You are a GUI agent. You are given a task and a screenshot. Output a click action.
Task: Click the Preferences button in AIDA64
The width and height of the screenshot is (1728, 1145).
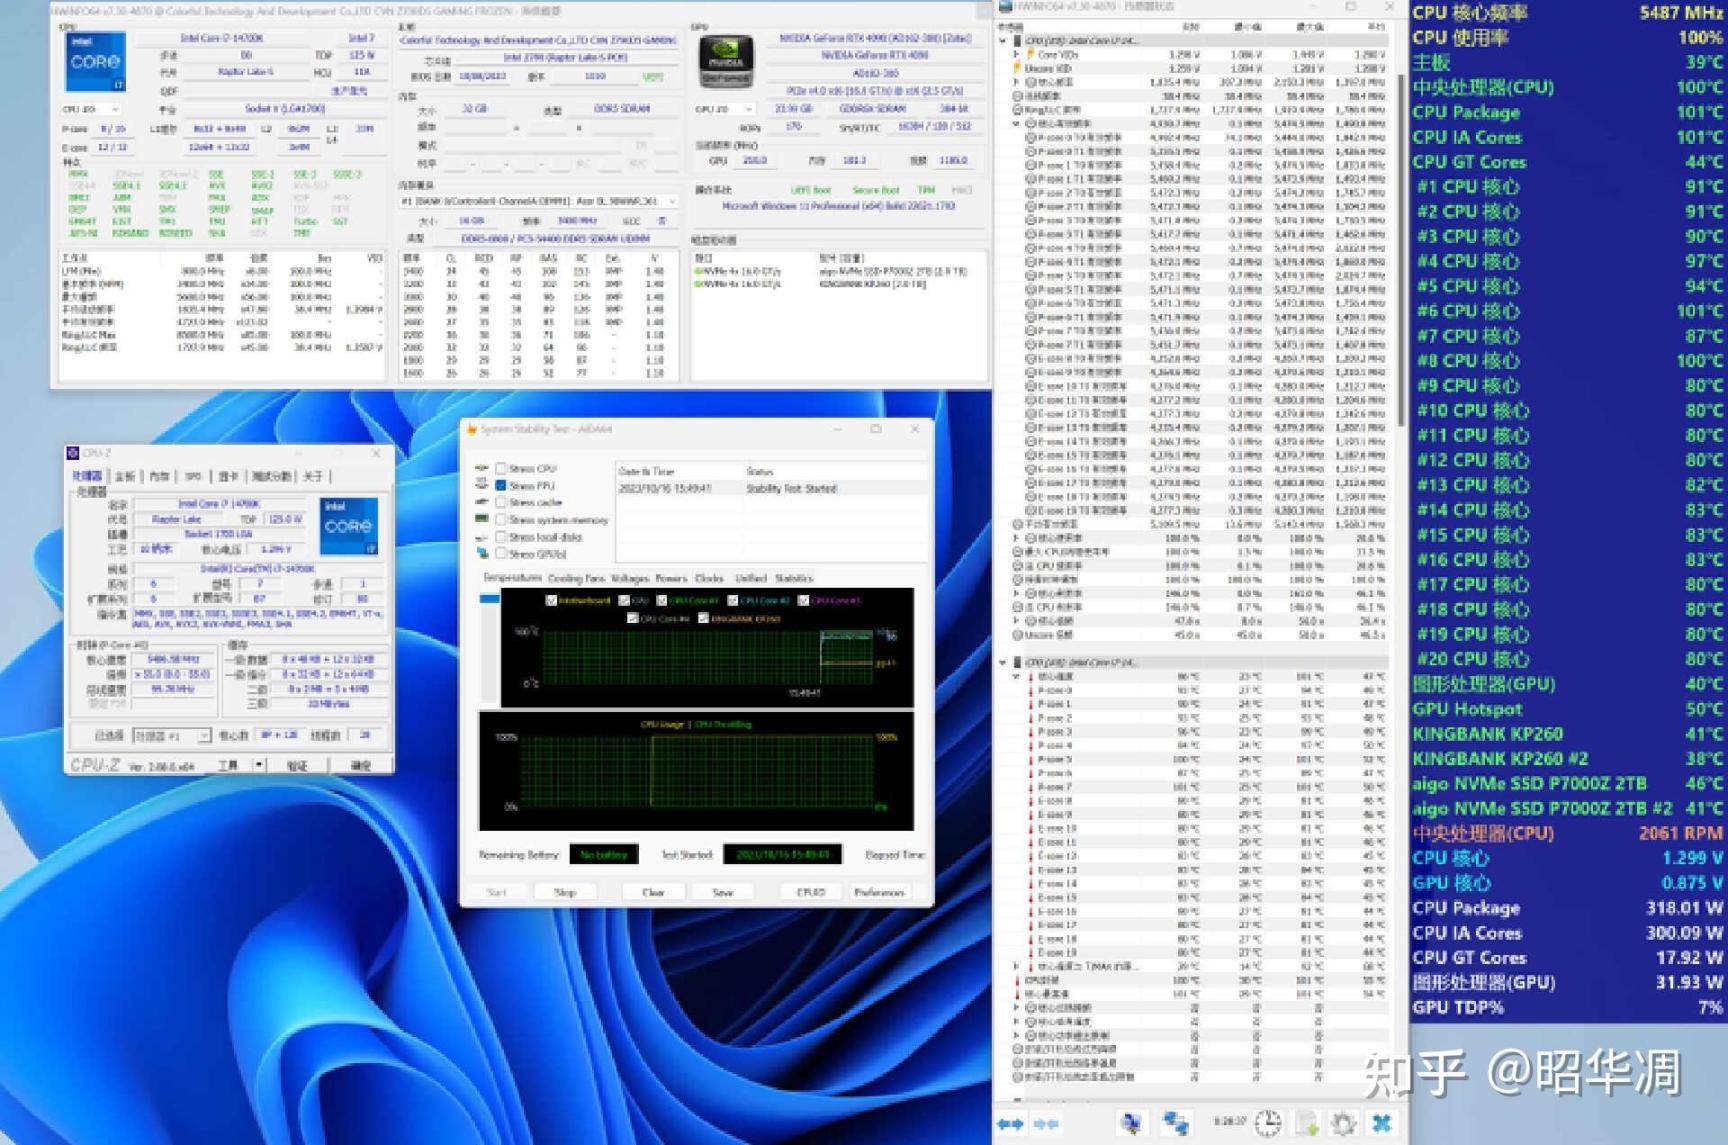click(x=879, y=892)
